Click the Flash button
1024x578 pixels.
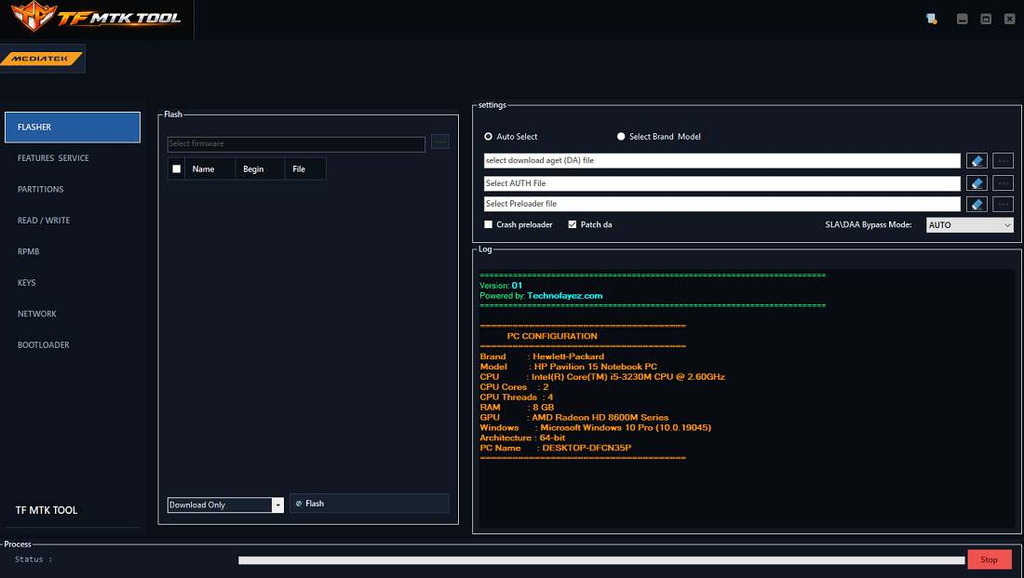pyautogui.click(x=370, y=504)
